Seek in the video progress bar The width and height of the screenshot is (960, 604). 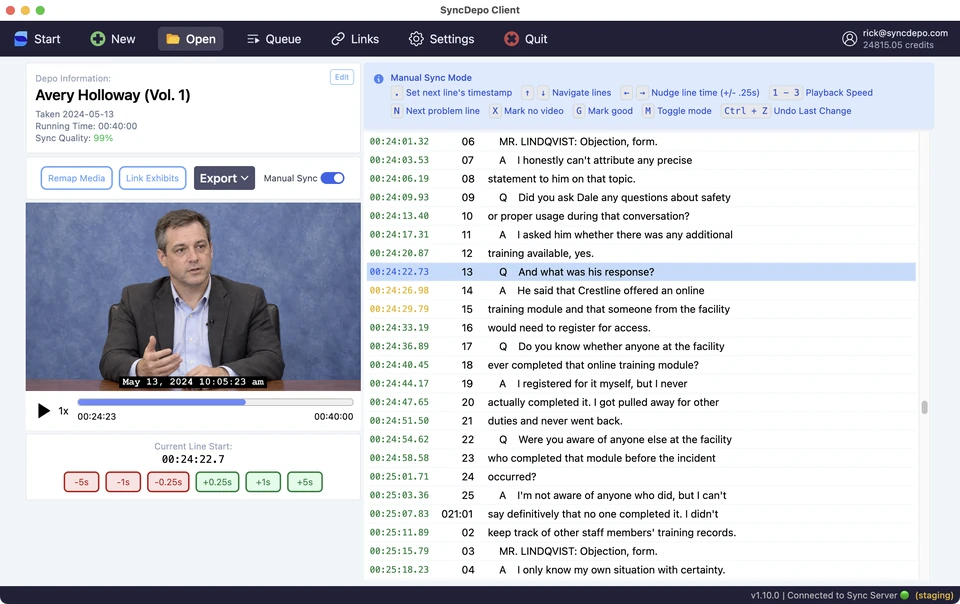tap(216, 402)
